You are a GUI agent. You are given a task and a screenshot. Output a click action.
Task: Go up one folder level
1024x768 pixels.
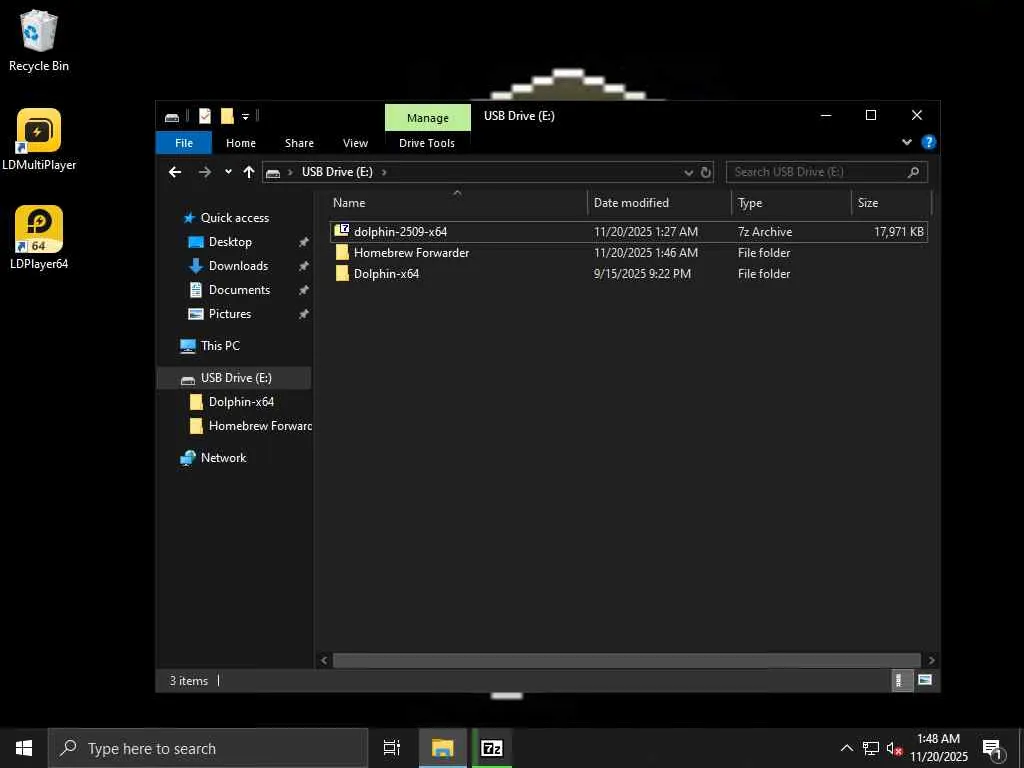248,172
